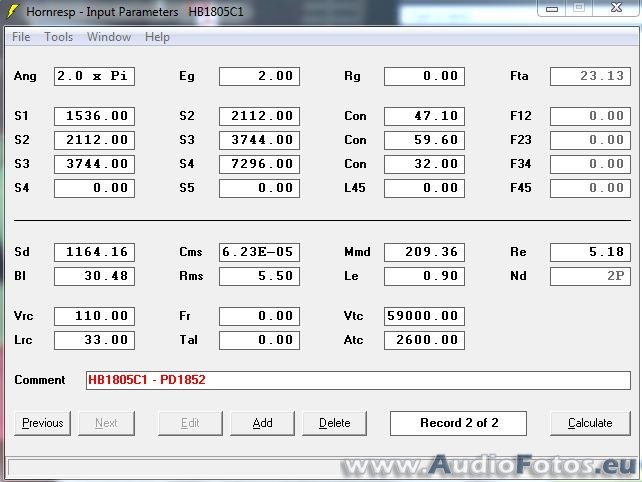Click the Cms field with 6.23E-05
Viewport: 642px width, 482px height.
(x=259, y=252)
